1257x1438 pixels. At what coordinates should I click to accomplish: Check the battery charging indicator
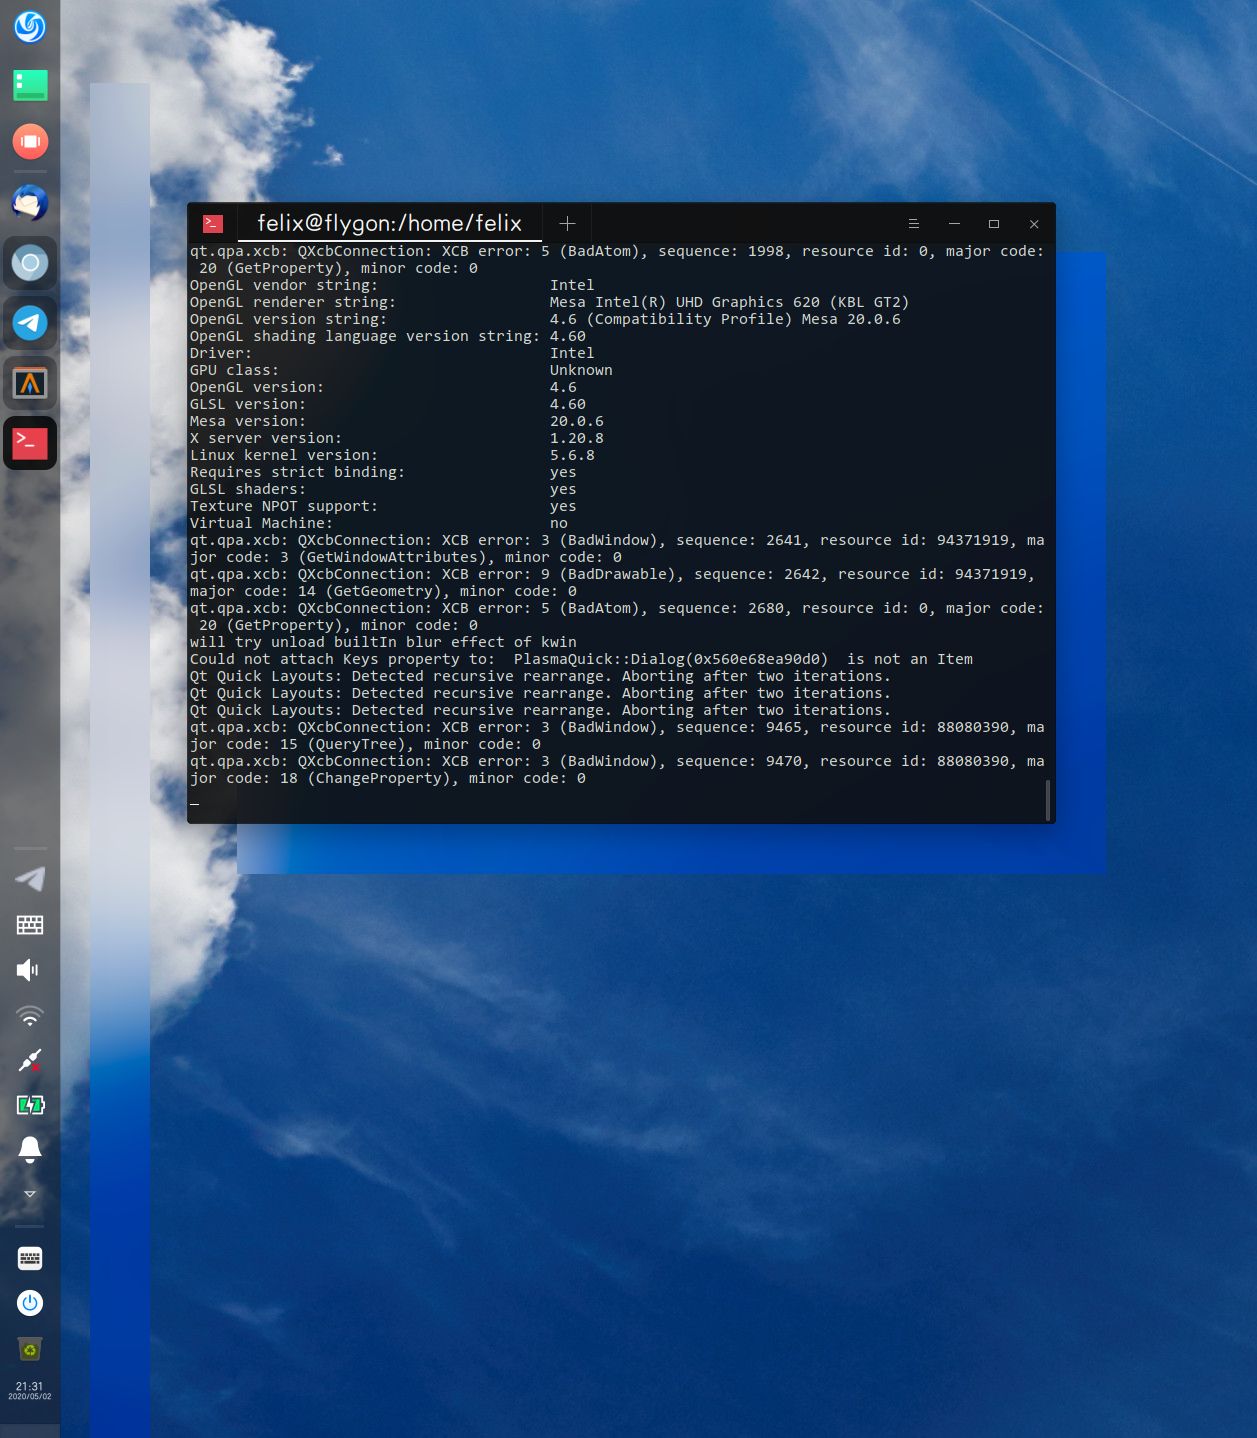[29, 1105]
